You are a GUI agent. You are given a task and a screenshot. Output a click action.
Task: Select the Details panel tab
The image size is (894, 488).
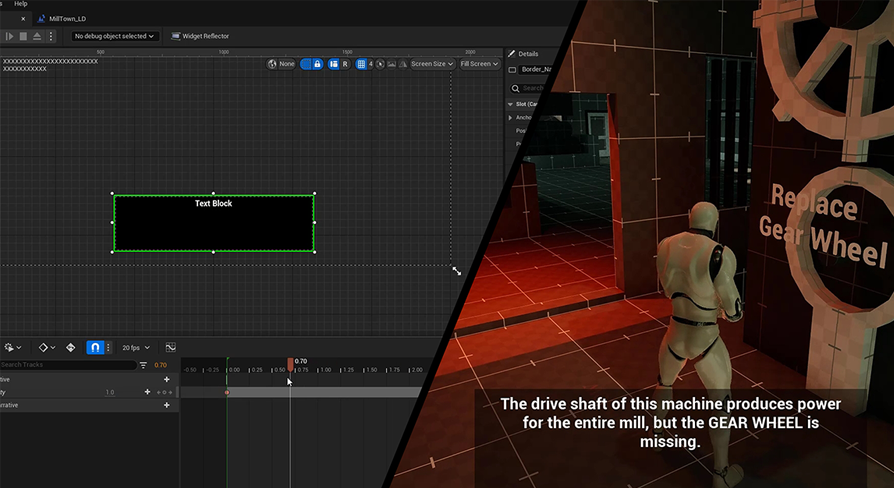pos(528,54)
